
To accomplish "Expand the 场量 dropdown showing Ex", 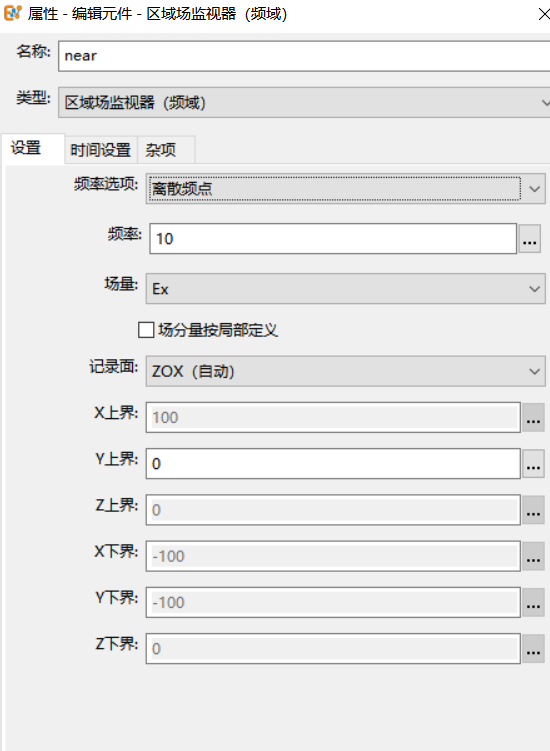I will (345, 289).
